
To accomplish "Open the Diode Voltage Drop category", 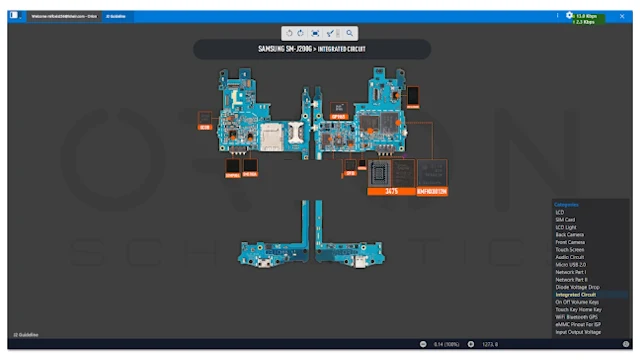I will pos(577,287).
